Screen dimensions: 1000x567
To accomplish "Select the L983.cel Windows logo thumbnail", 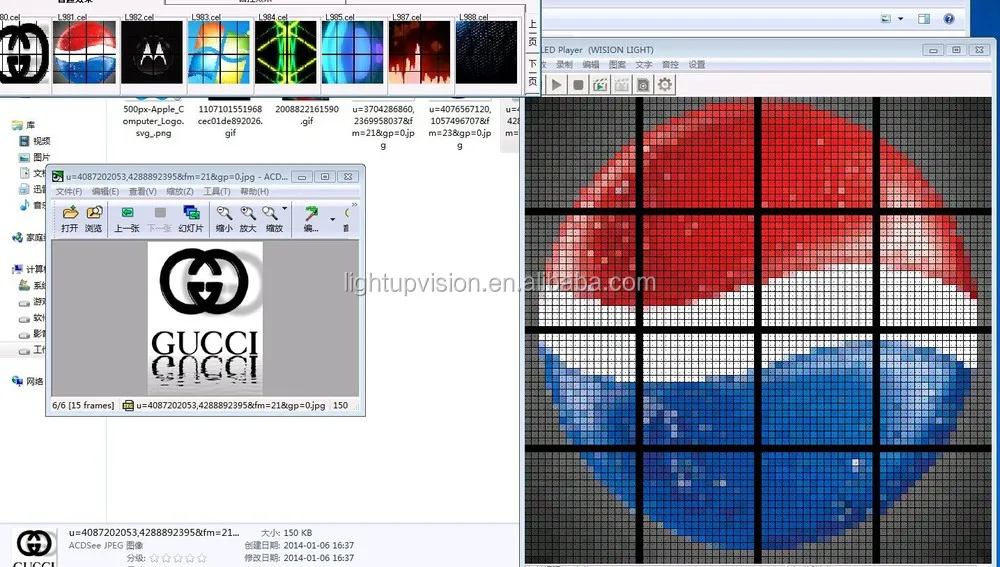I will 219,52.
